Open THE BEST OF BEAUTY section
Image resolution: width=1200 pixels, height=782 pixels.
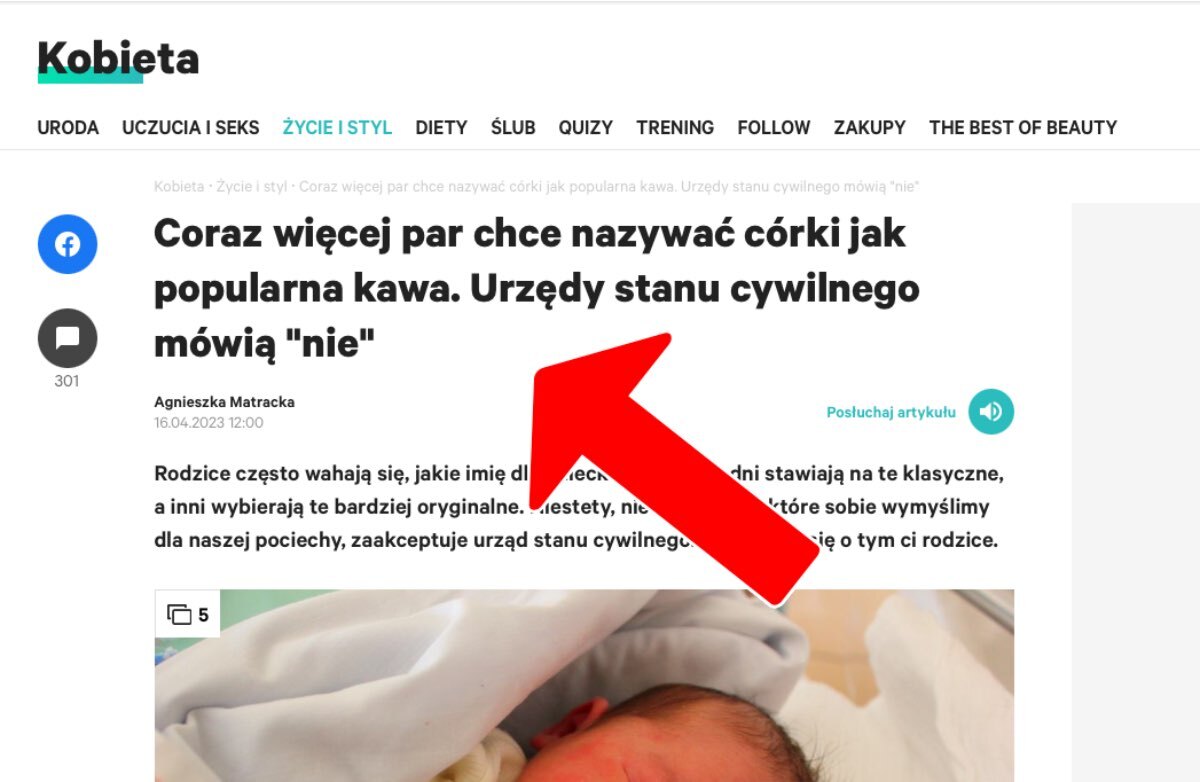point(1023,128)
